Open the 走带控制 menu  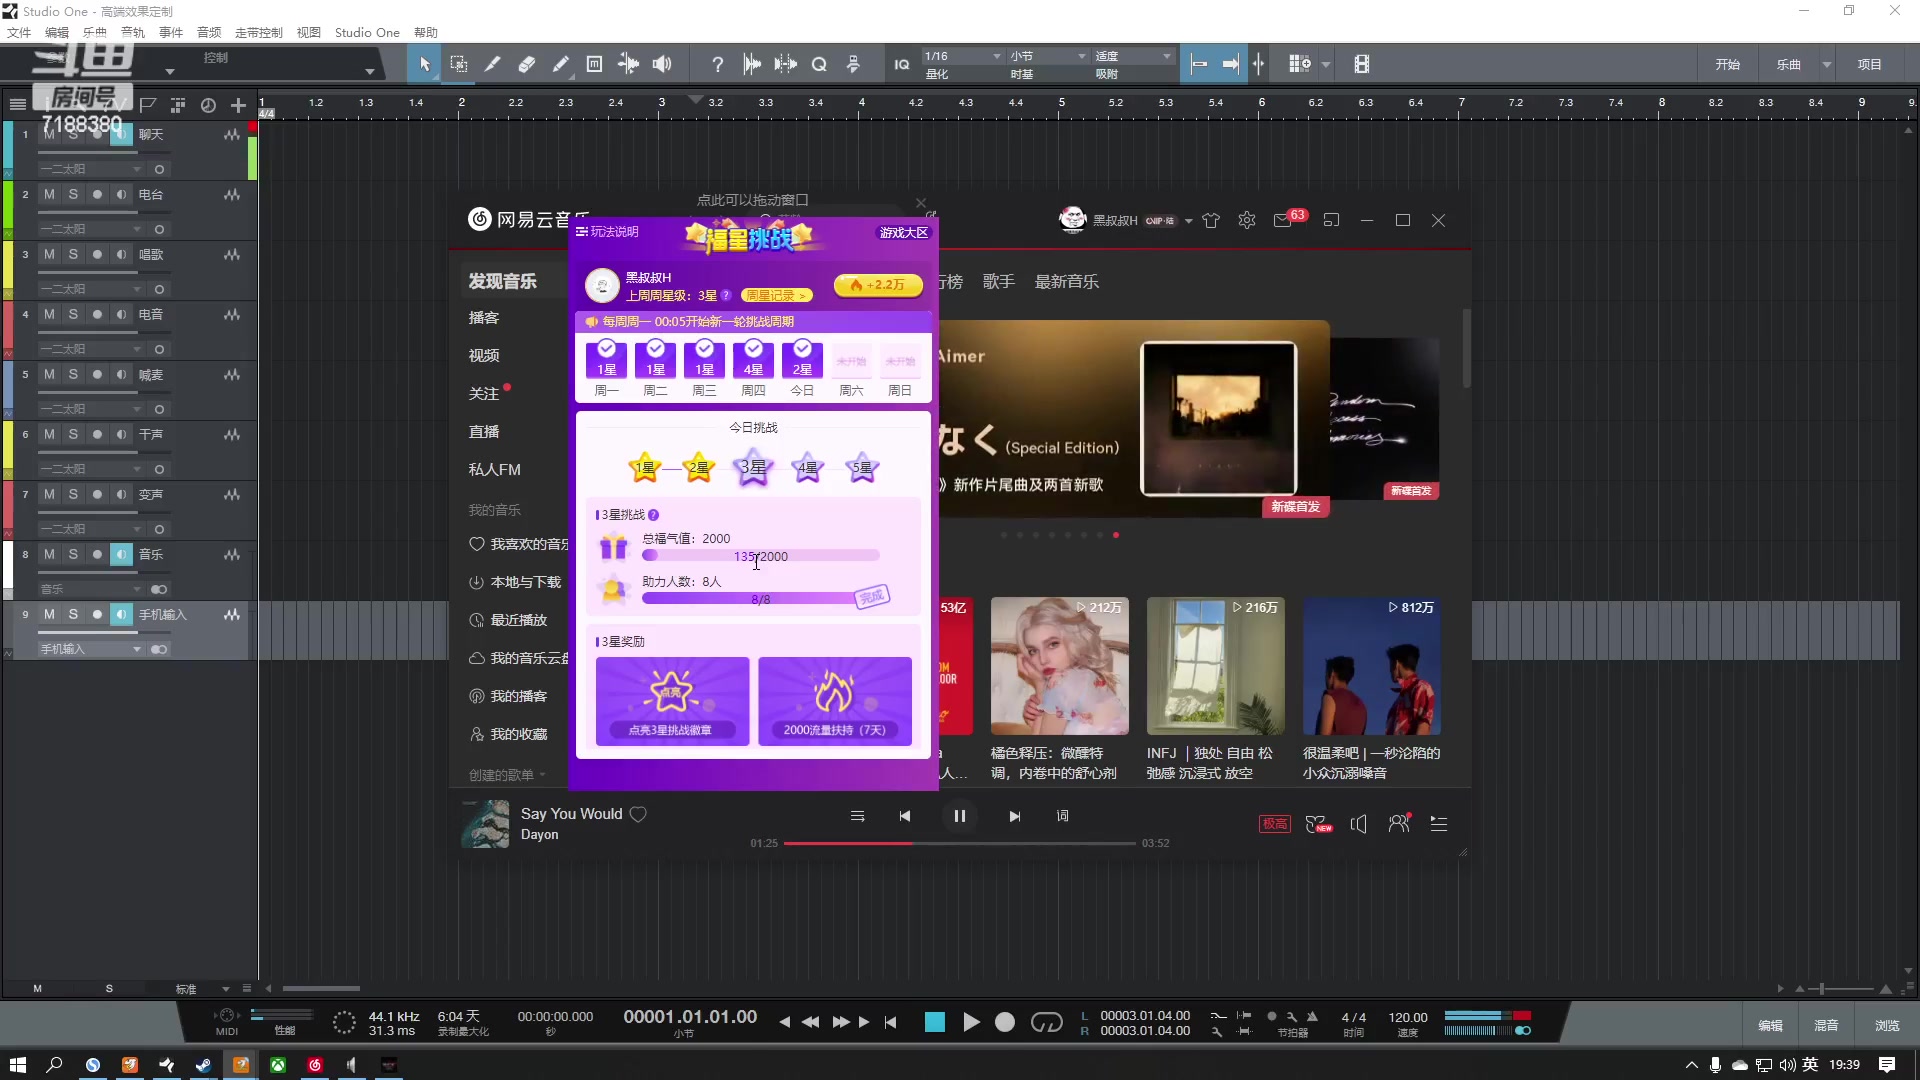point(259,32)
